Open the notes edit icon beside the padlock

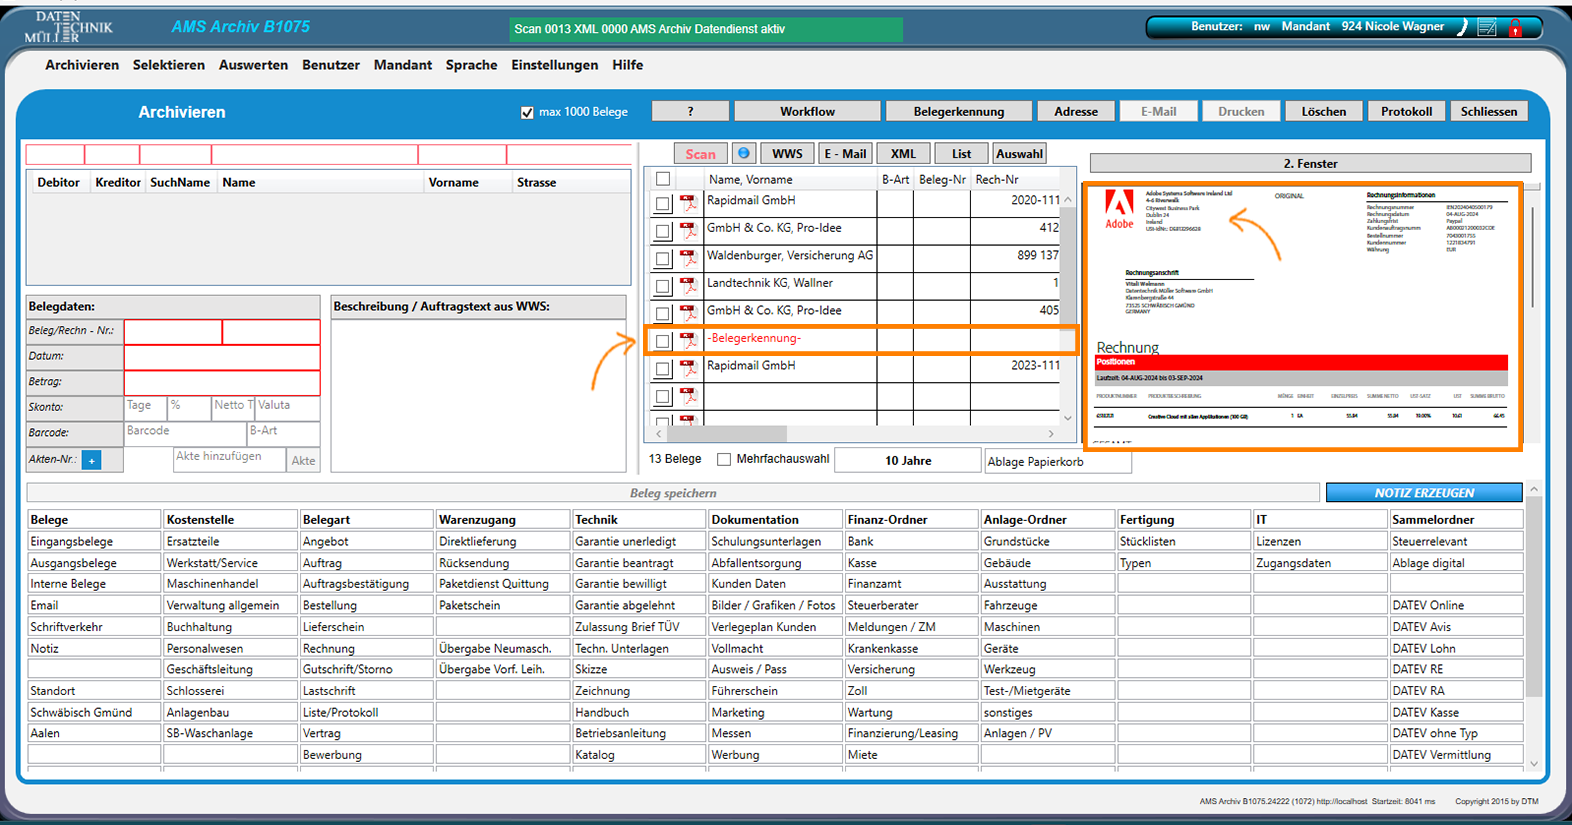coord(1487,28)
